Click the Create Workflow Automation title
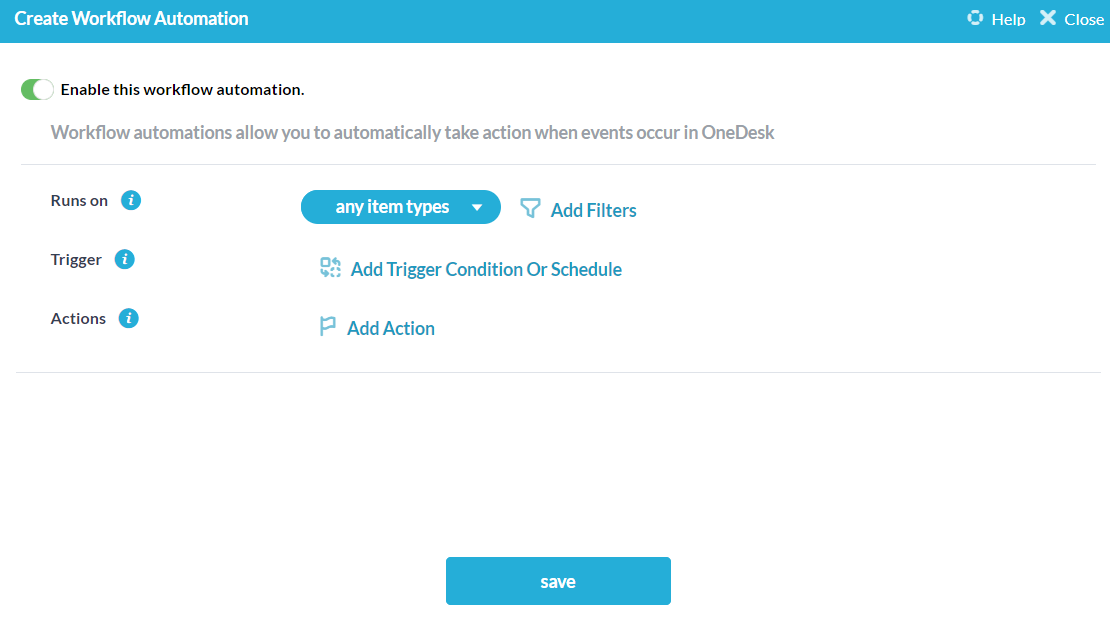Image resolution: width=1110 pixels, height=627 pixels. 132,18
